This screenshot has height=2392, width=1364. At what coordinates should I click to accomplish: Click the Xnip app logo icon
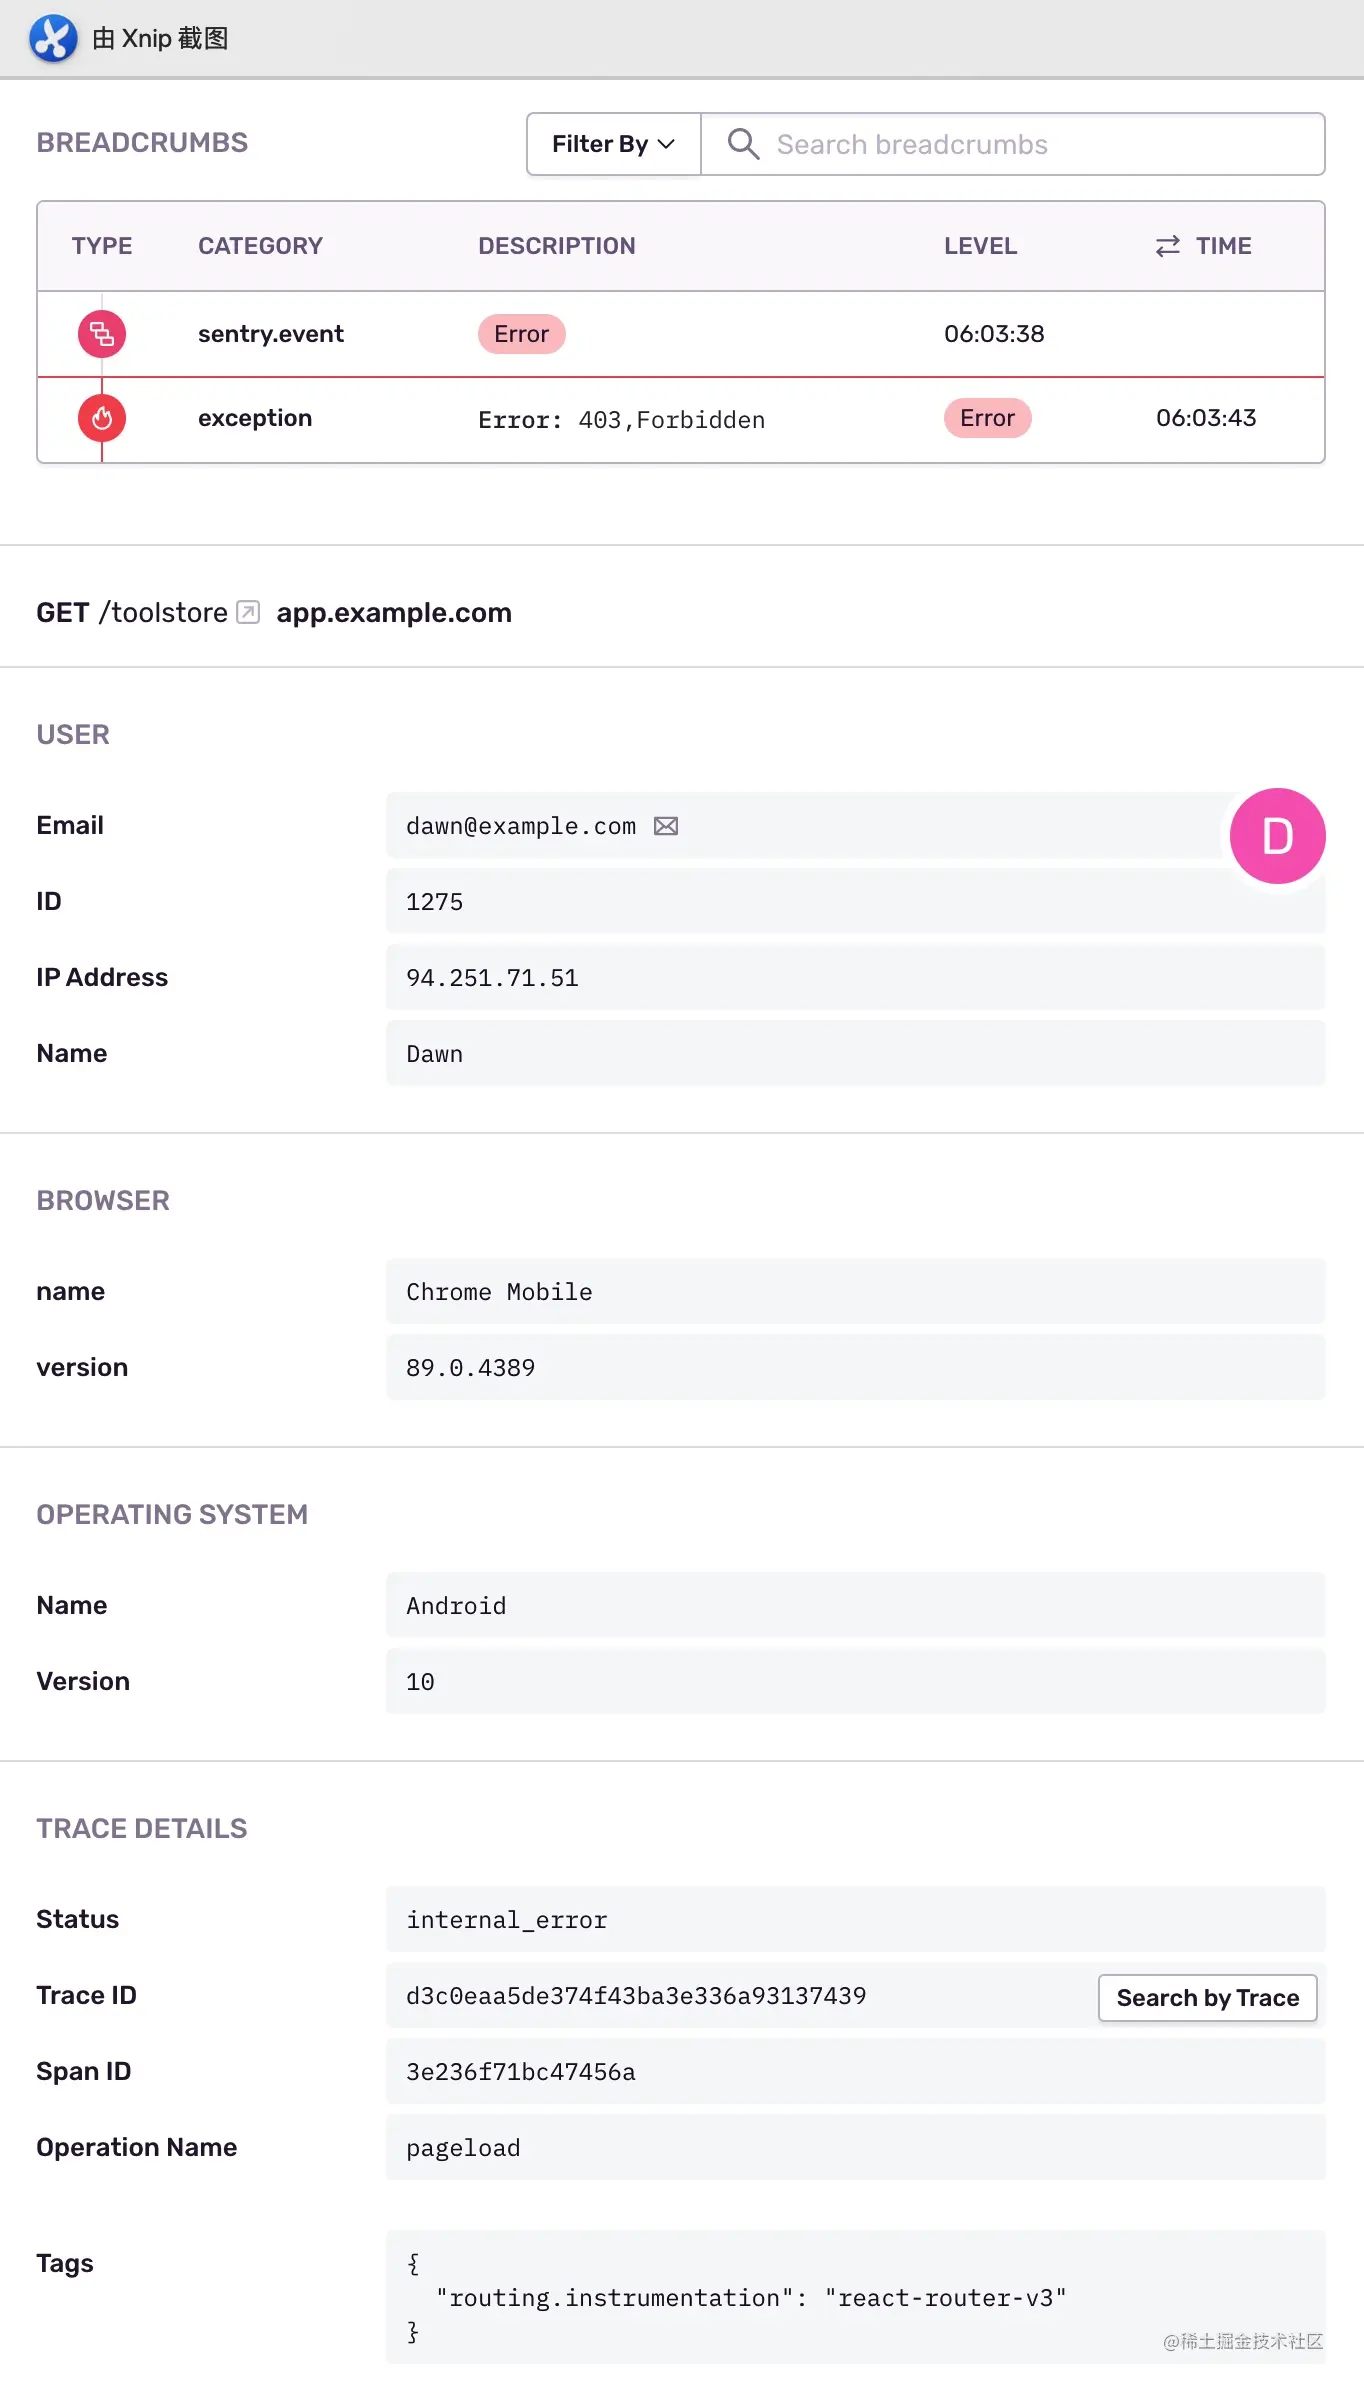(53, 38)
